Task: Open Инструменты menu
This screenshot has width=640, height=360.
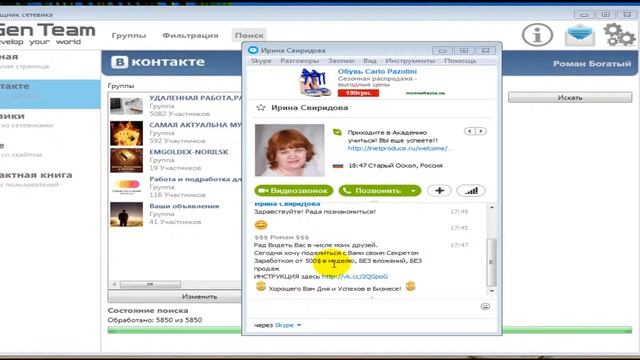Action: tap(410, 61)
